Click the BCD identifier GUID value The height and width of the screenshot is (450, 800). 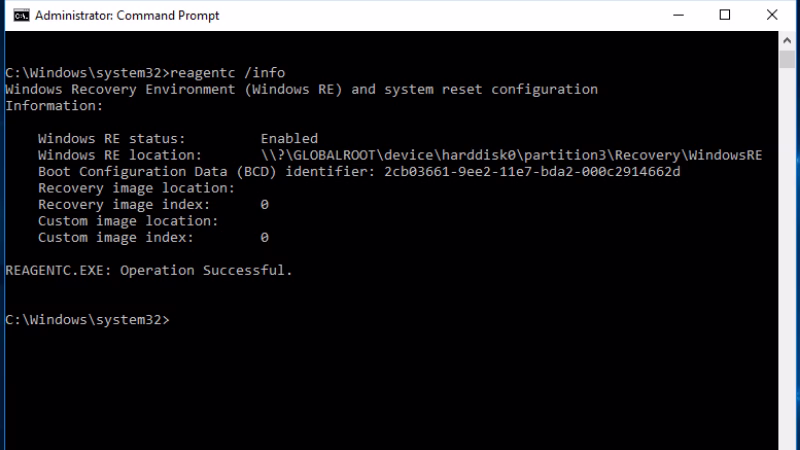tap(532, 172)
